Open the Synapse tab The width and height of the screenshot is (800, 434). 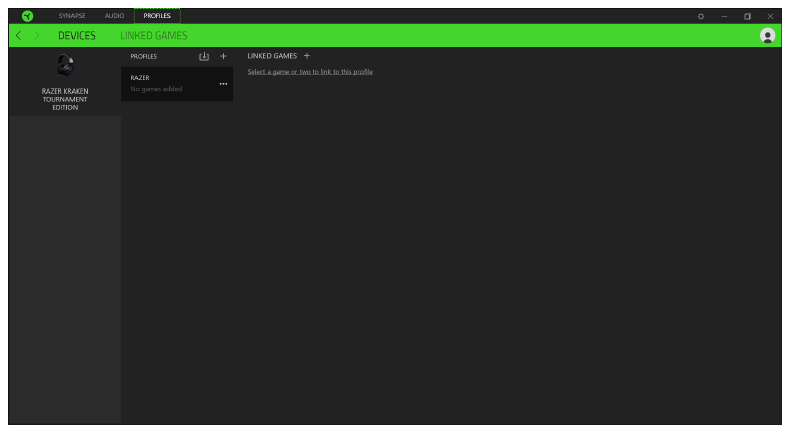click(72, 16)
